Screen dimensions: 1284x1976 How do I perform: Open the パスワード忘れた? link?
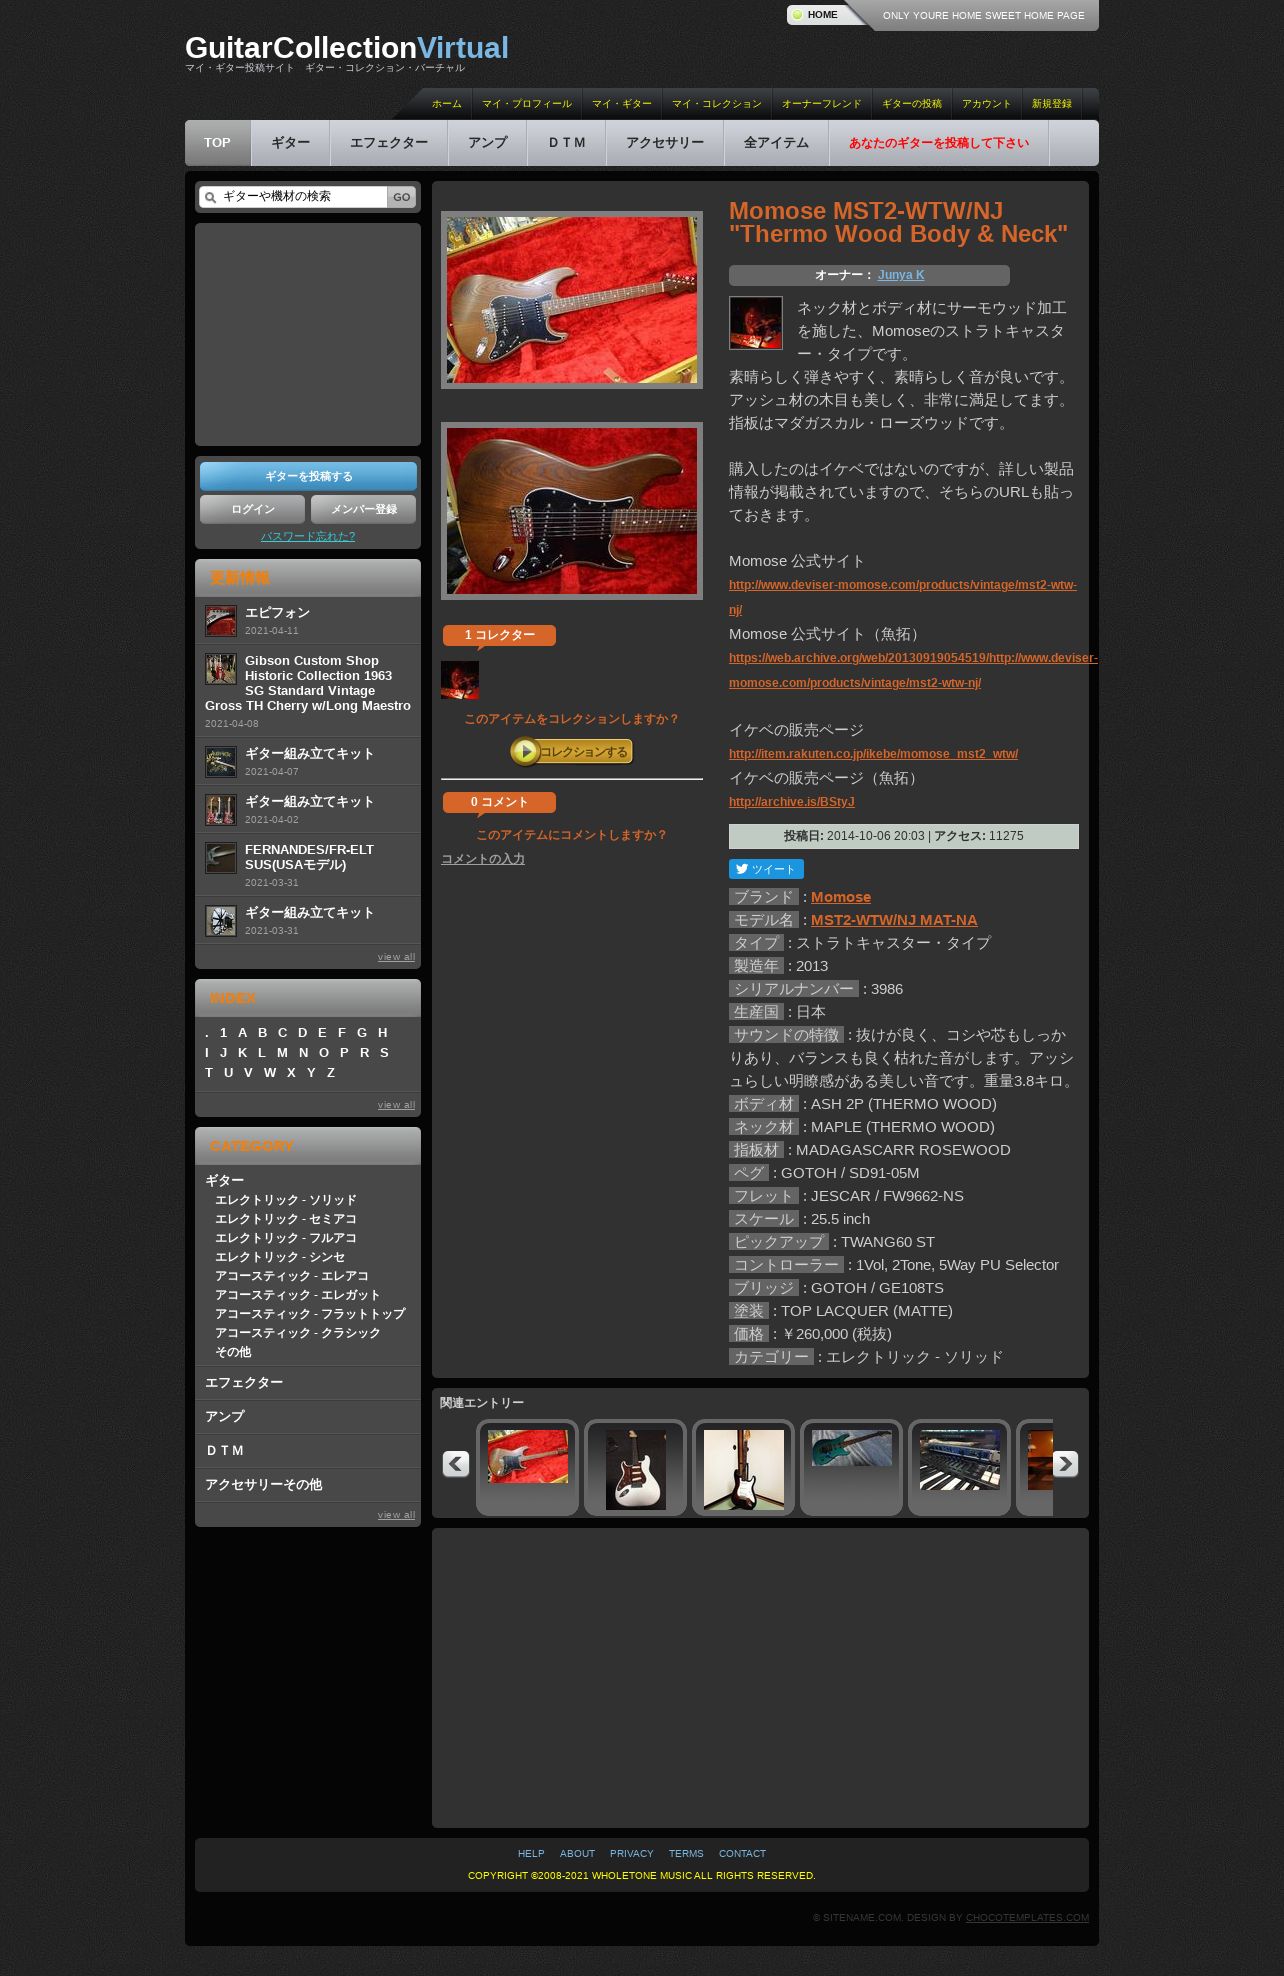pos(308,537)
